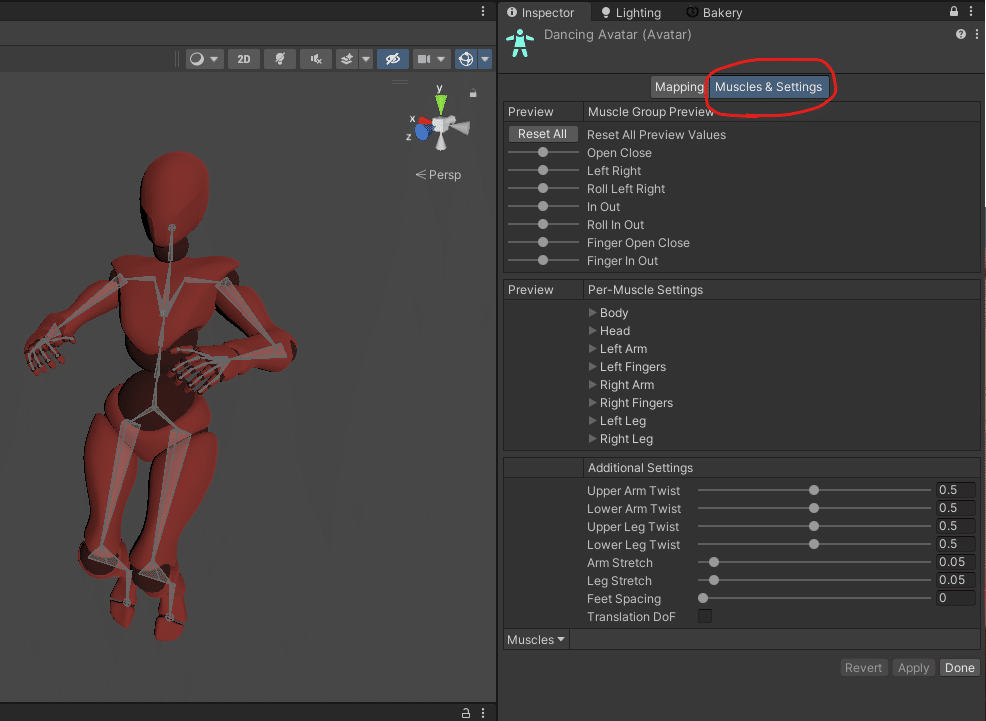Image resolution: width=986 pixels, height=721 pixels.
Task: Toggle 2D view mode in Scene toolbar
Action: coord(243,59)
